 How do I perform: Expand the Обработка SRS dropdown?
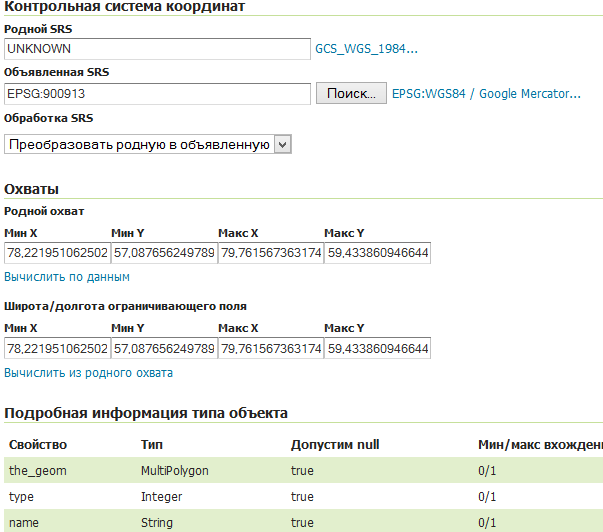coord(148,144)
